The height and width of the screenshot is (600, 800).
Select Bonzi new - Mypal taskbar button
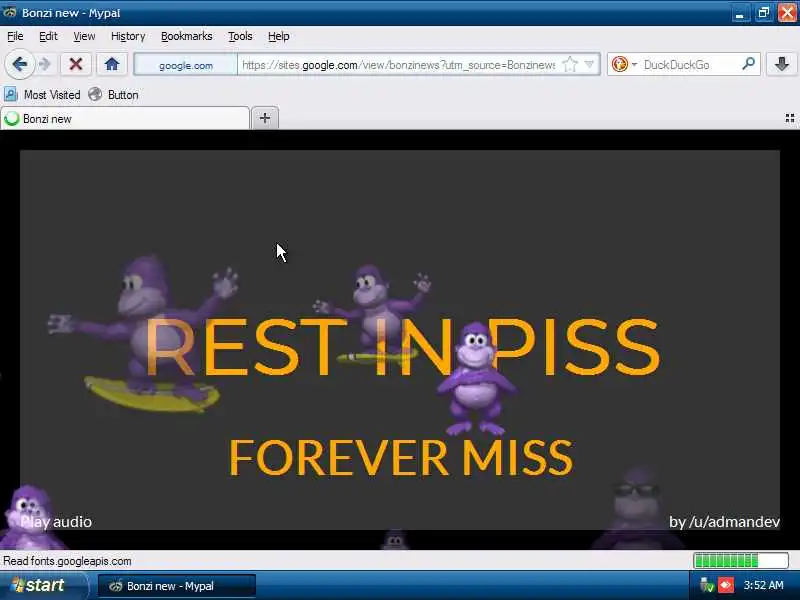177,586
